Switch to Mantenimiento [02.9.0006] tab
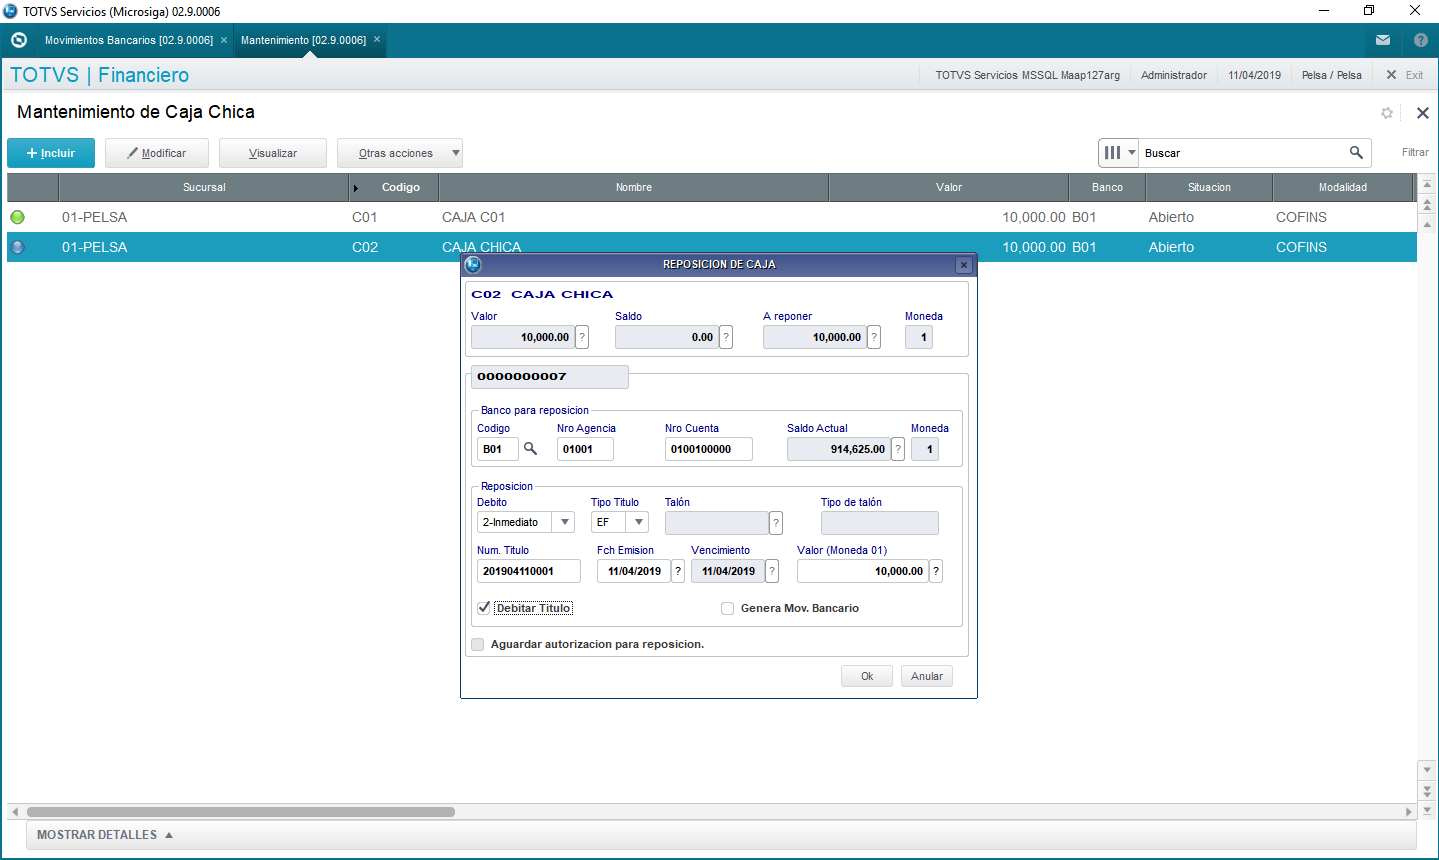 303,40
